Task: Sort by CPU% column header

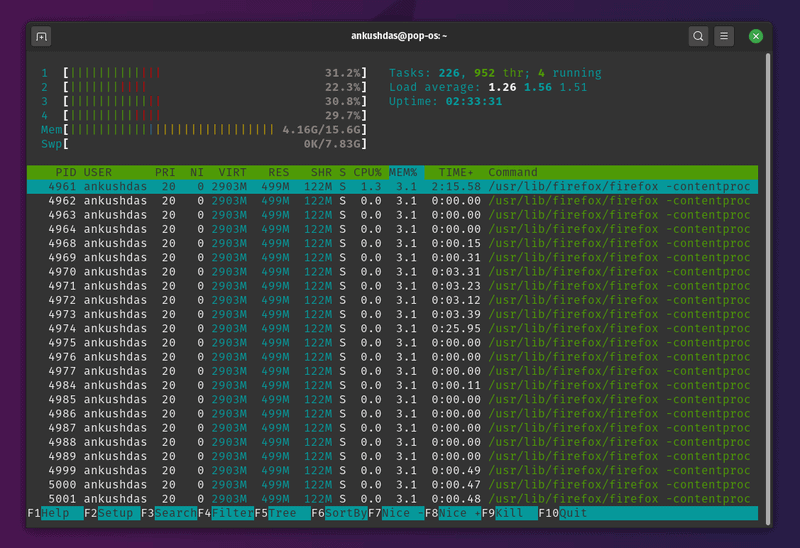Action: pos(367,172)
